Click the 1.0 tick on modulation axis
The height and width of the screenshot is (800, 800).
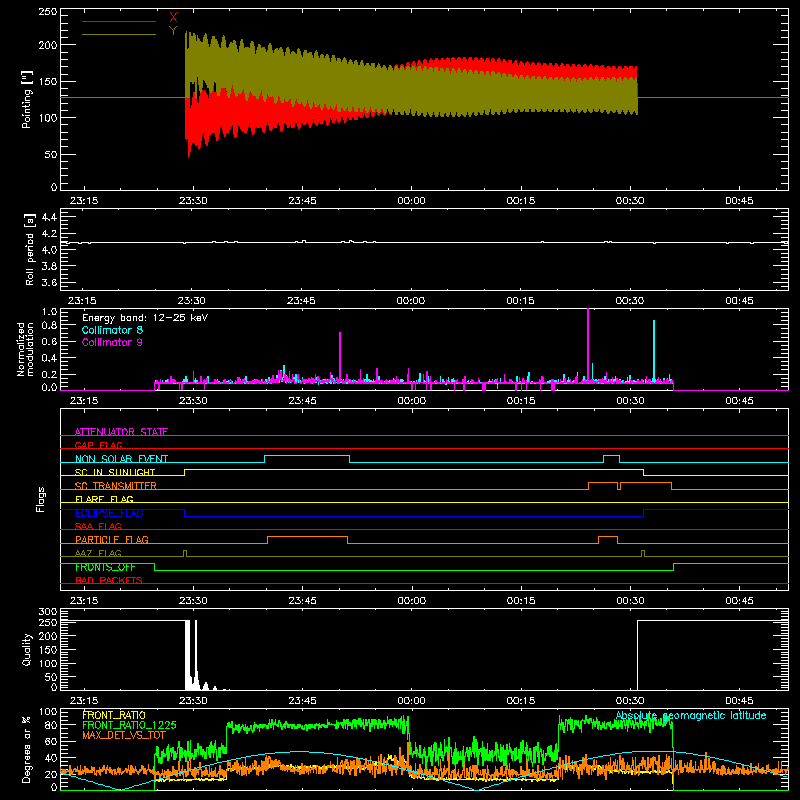49,312
